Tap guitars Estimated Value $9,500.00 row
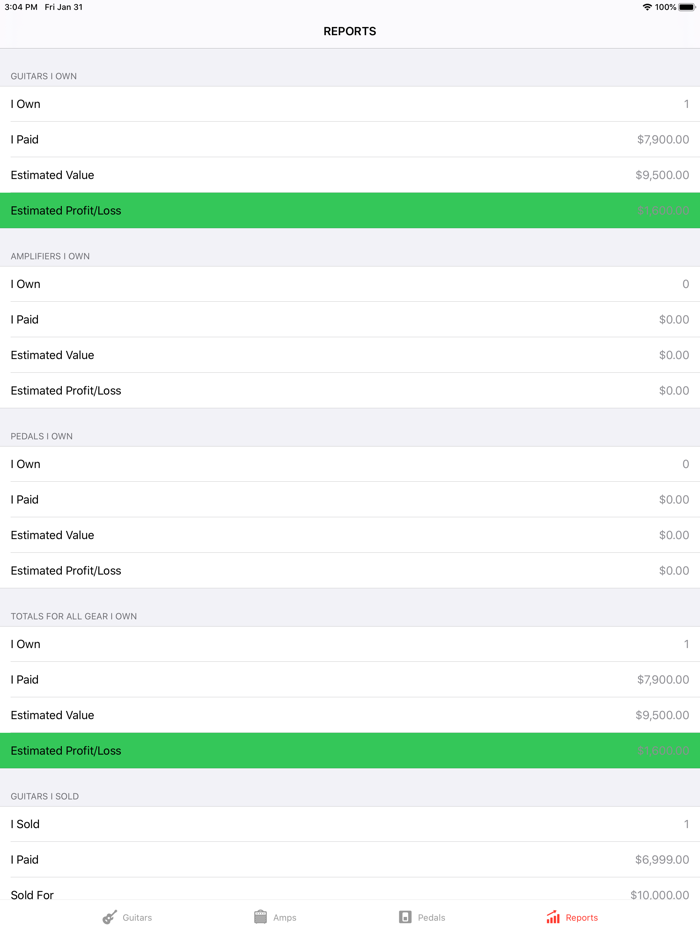 pos(350,175)
